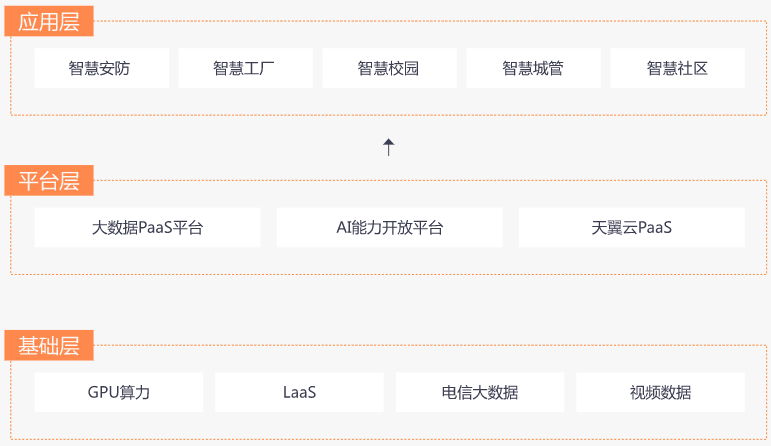Click empty area inside 基础层 dashed frame
The width and height of the screenshot is (771, 446).
388,425
